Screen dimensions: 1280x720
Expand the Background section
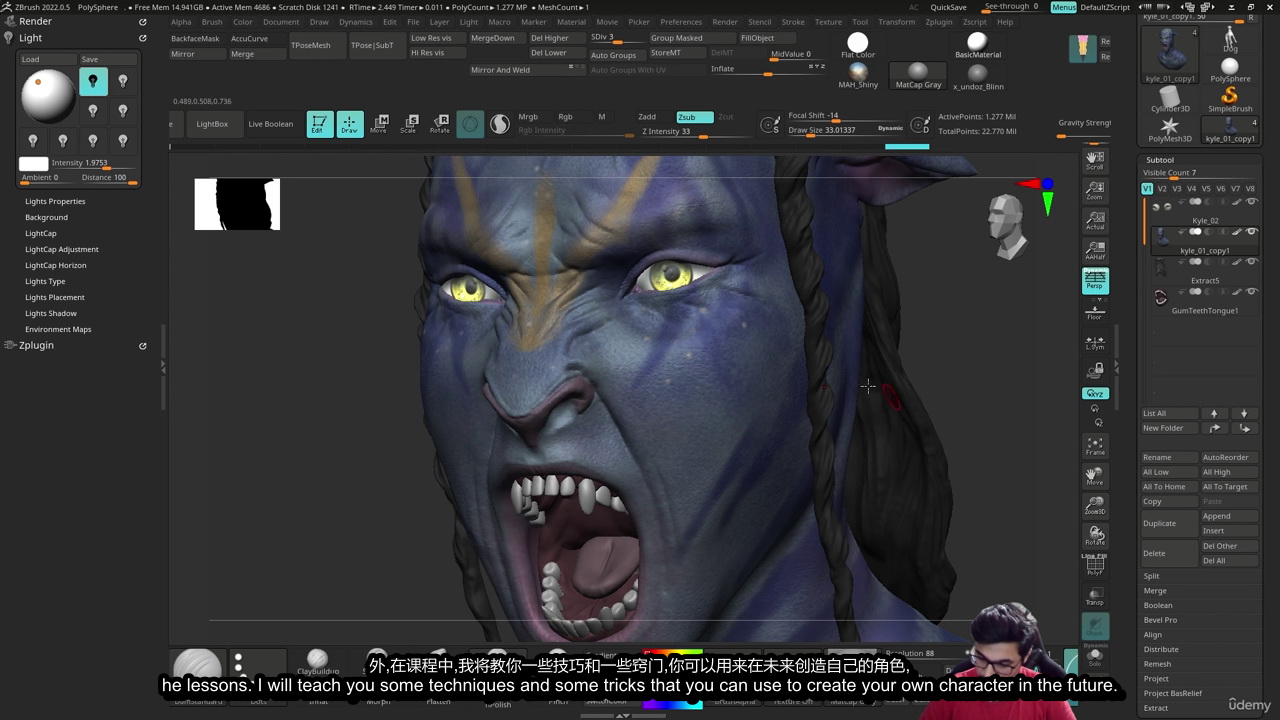point(46,217)
